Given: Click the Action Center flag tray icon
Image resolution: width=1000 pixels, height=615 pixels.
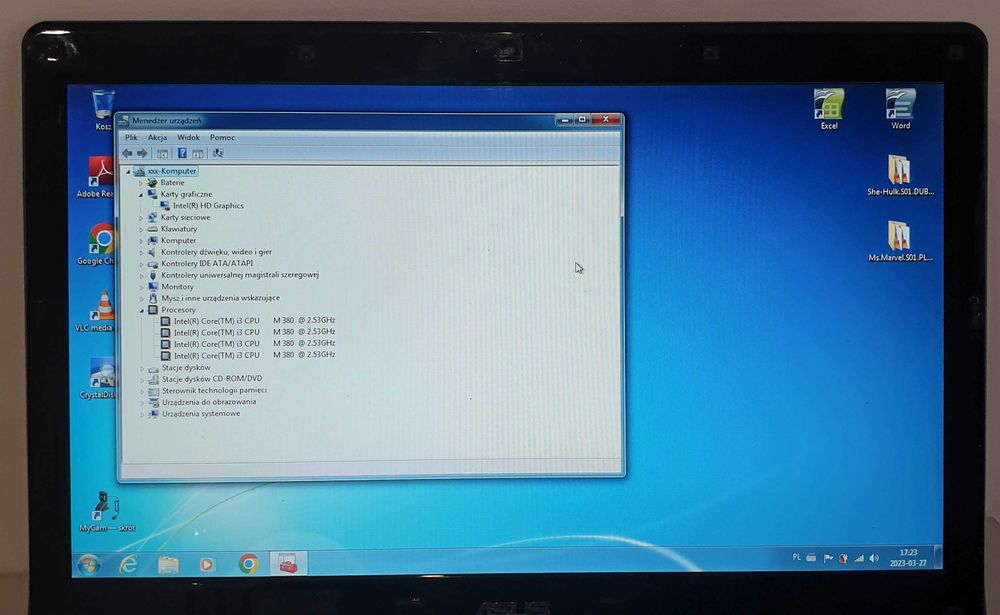Looking at the screenshot, I should coord(828,558).
